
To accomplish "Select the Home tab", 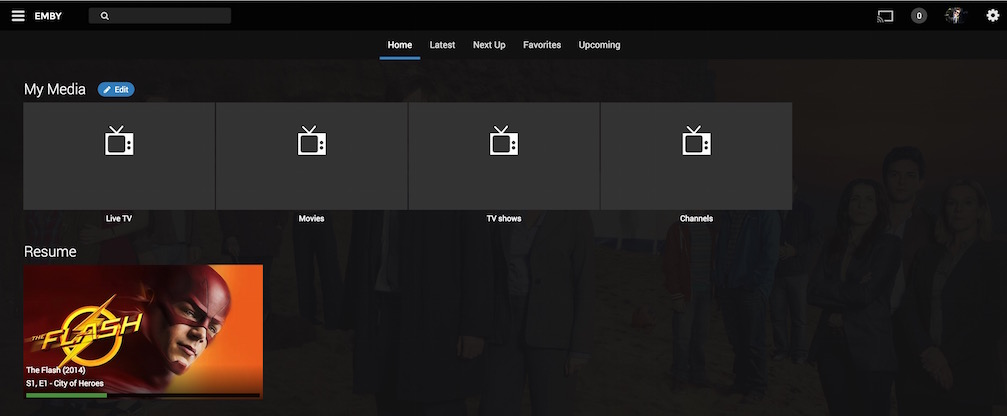I will [x=399, y=45].
